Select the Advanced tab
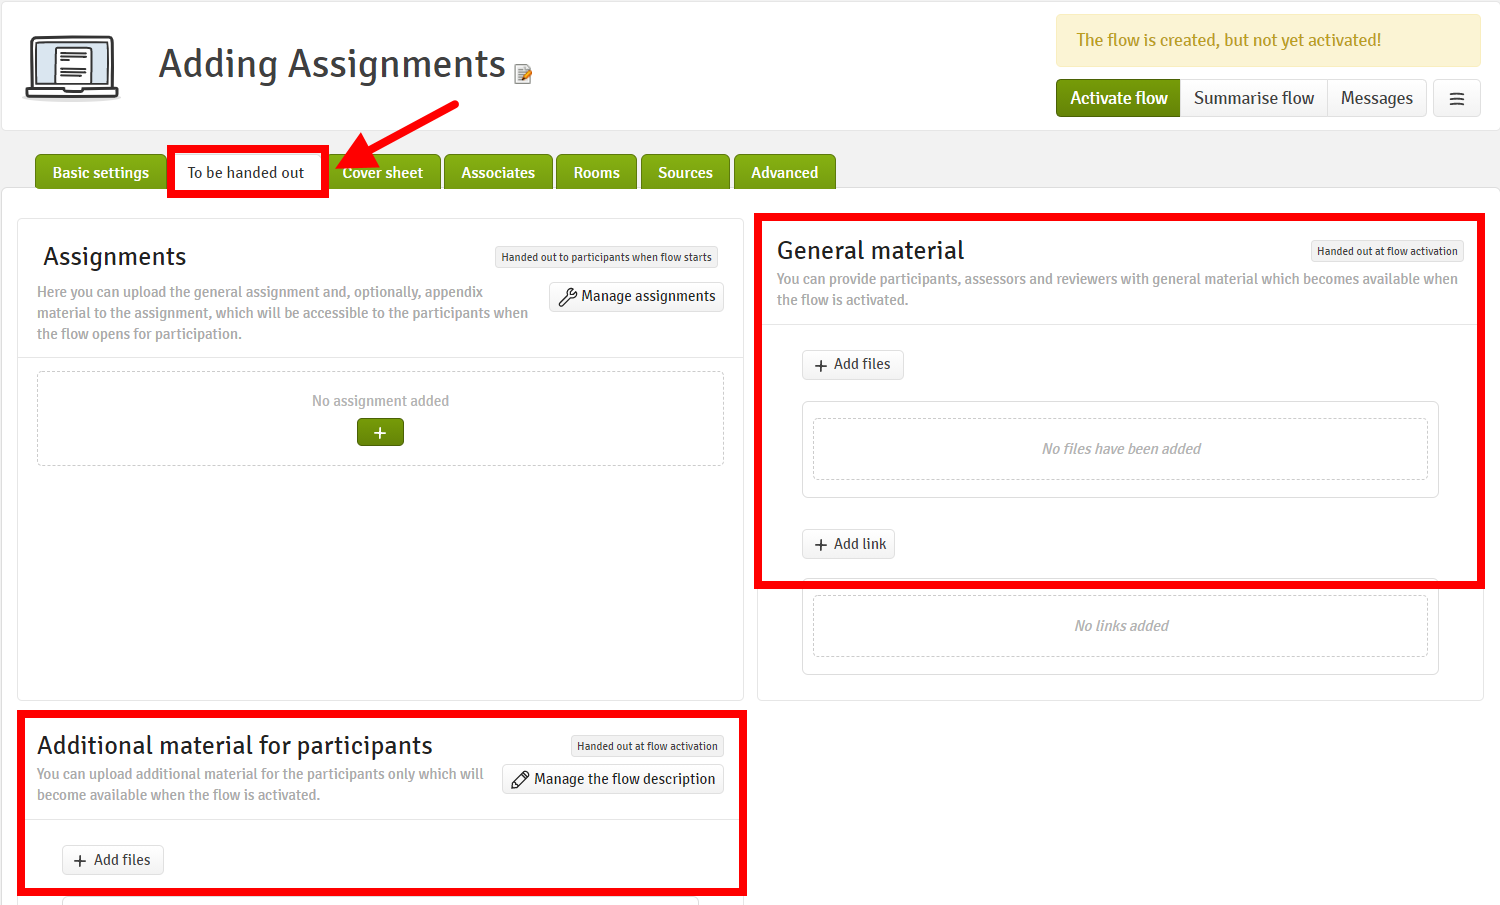 coord(784,172)
